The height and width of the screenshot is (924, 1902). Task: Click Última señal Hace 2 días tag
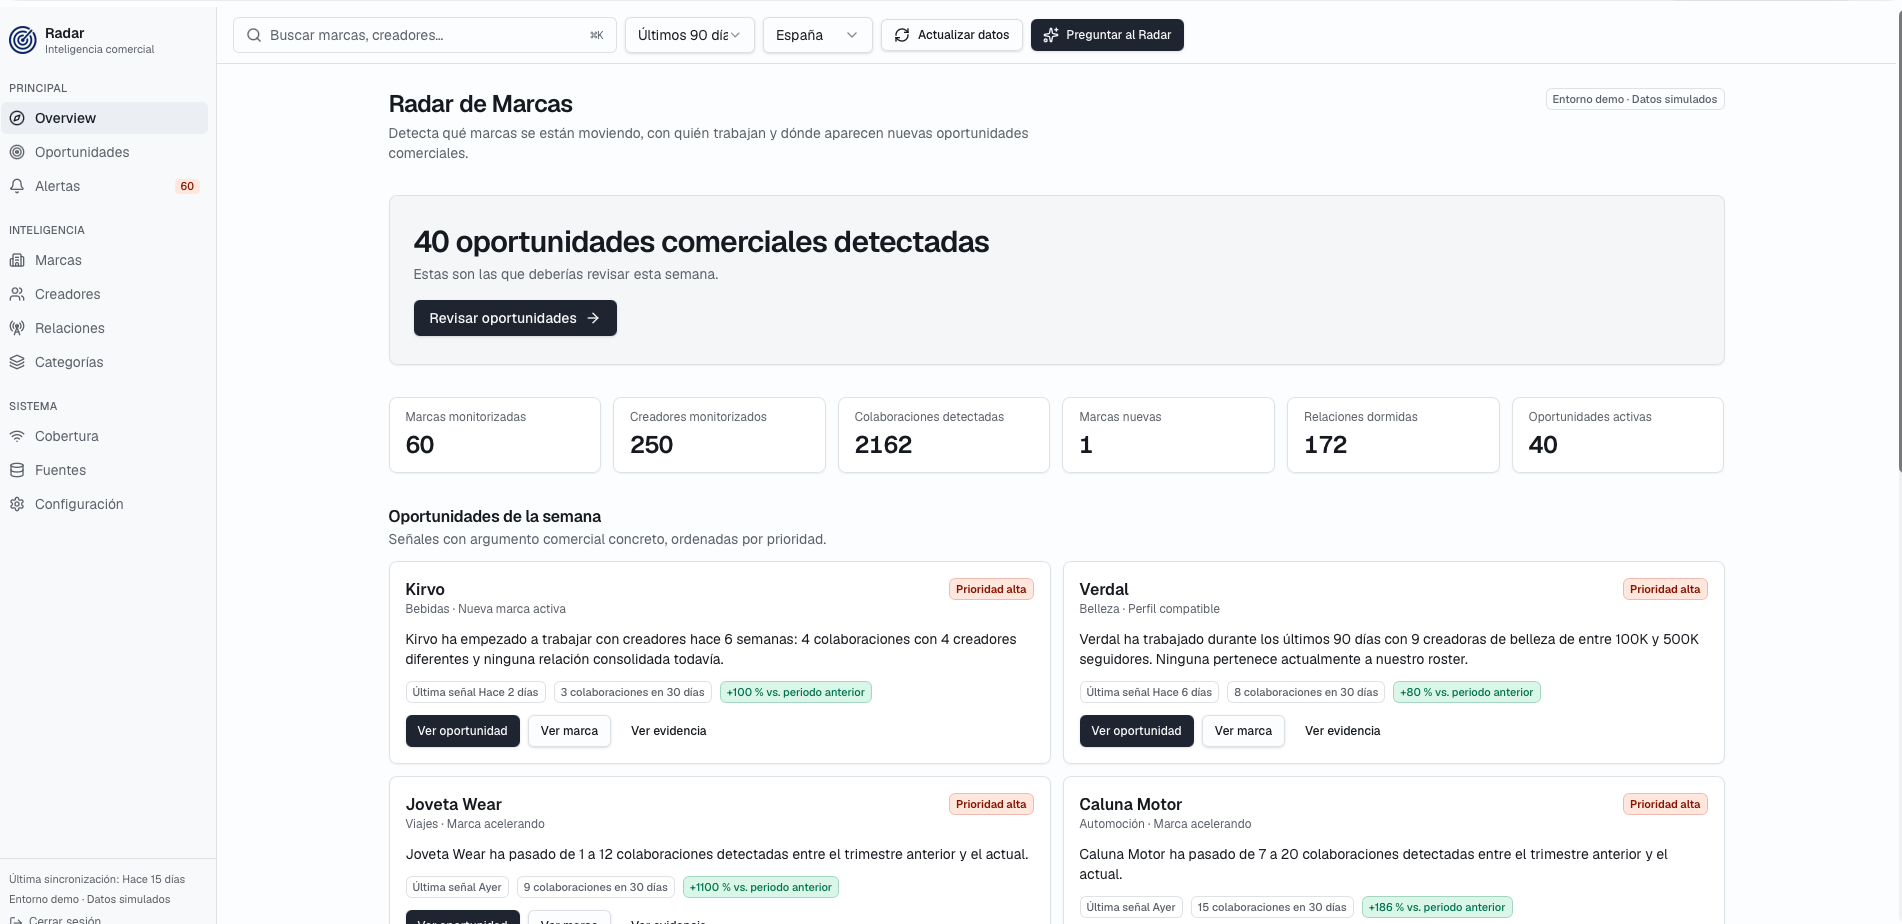(x=476, y=692)
